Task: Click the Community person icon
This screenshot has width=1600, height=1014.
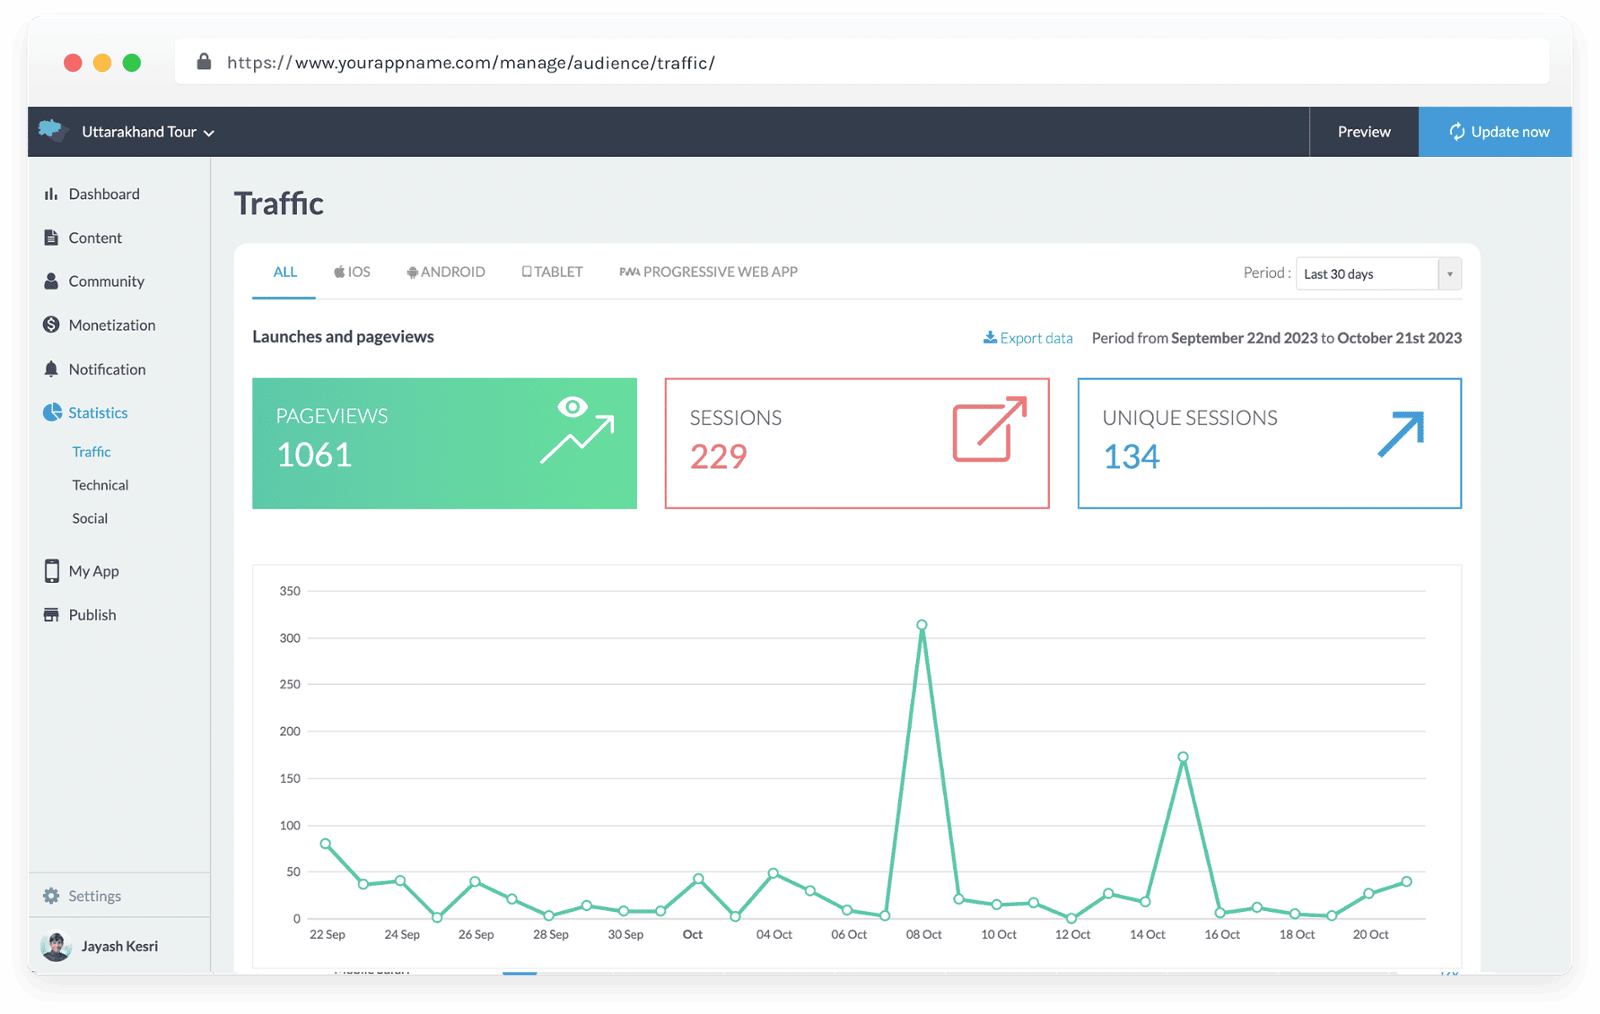Action: pos(51,281)
